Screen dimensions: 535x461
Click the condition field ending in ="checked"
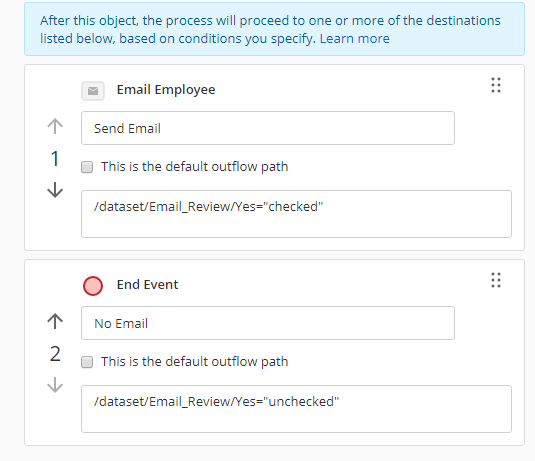tap(296, 214)
